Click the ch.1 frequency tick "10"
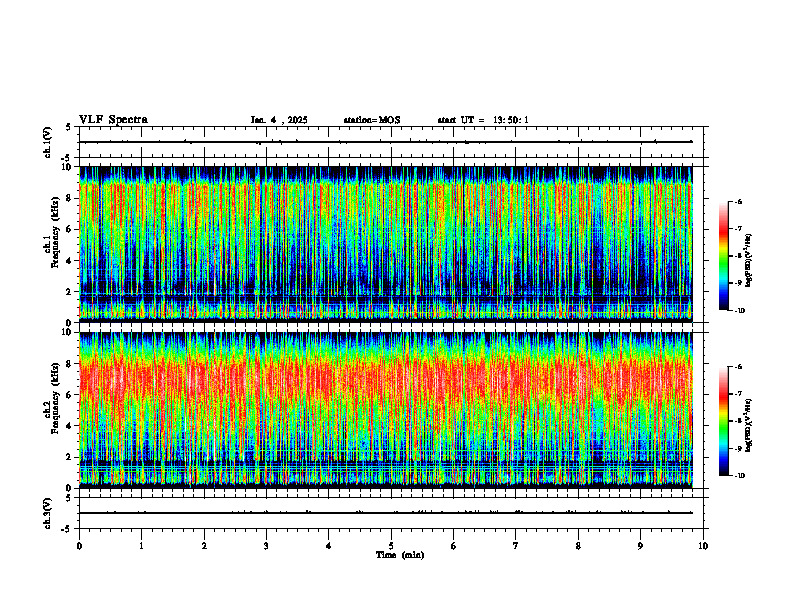The image size is (792, 612). (67, 167)
